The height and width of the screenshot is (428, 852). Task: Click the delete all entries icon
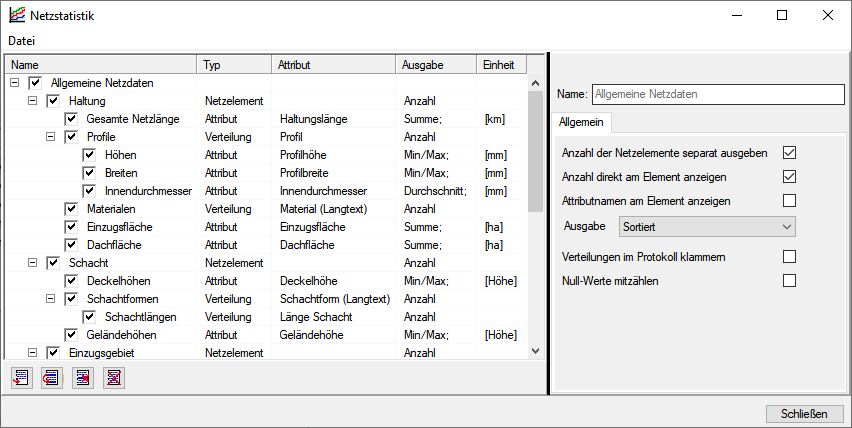[115, 377]
